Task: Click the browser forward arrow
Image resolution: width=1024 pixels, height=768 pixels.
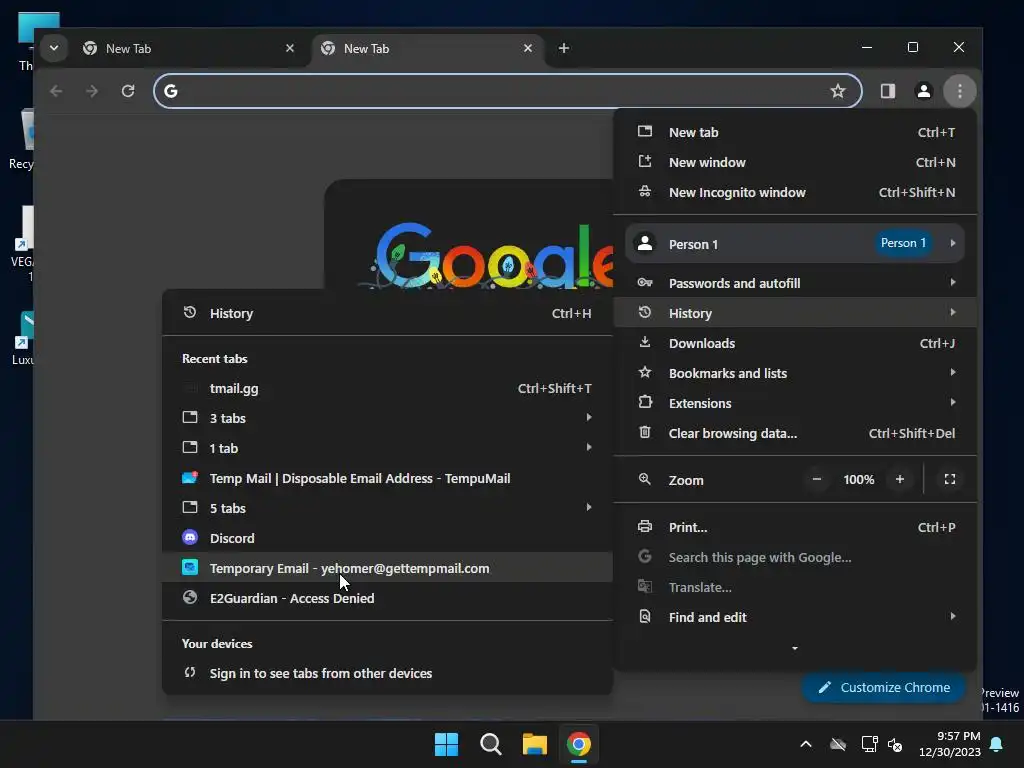Action: pyautogui.click(x=92, y=91)
